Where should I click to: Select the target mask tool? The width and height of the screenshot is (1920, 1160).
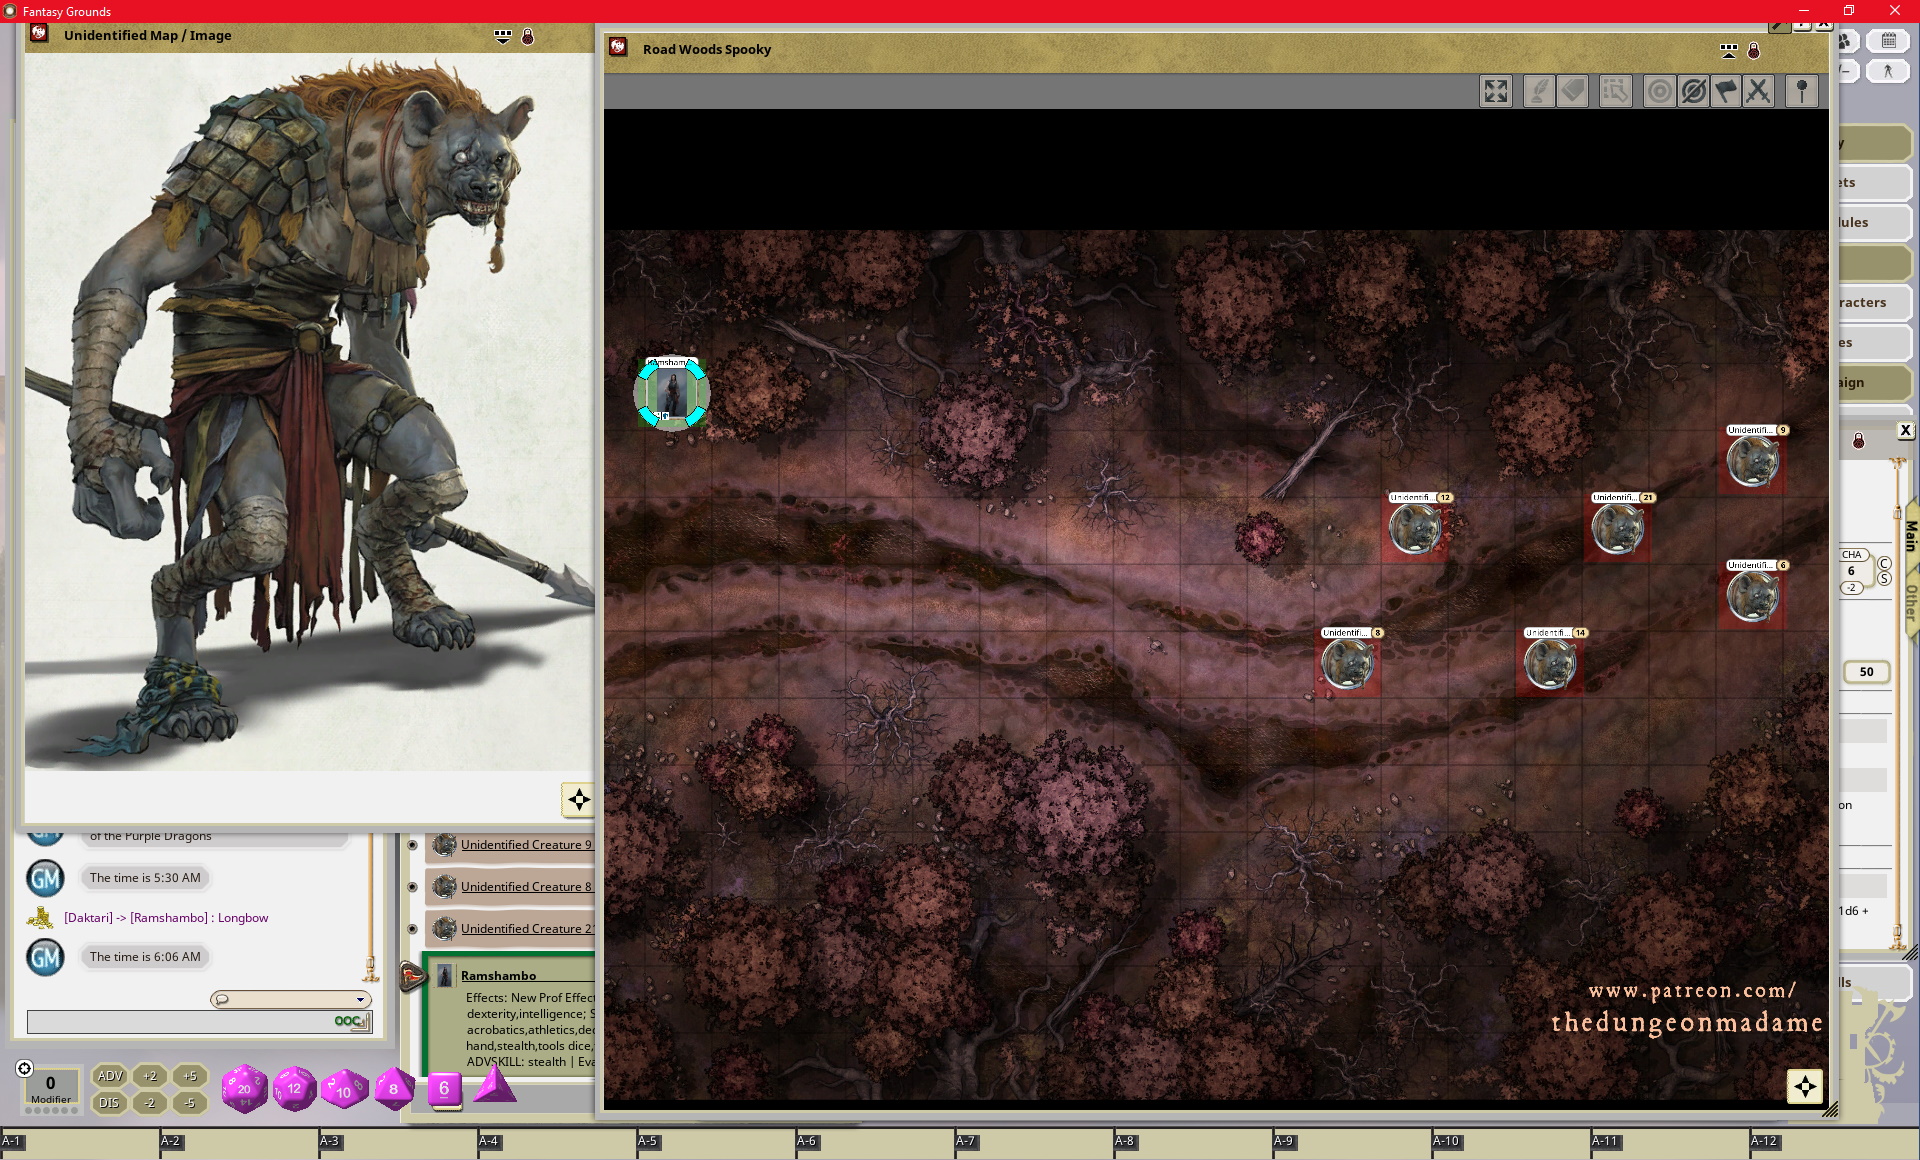(1659, 92)
